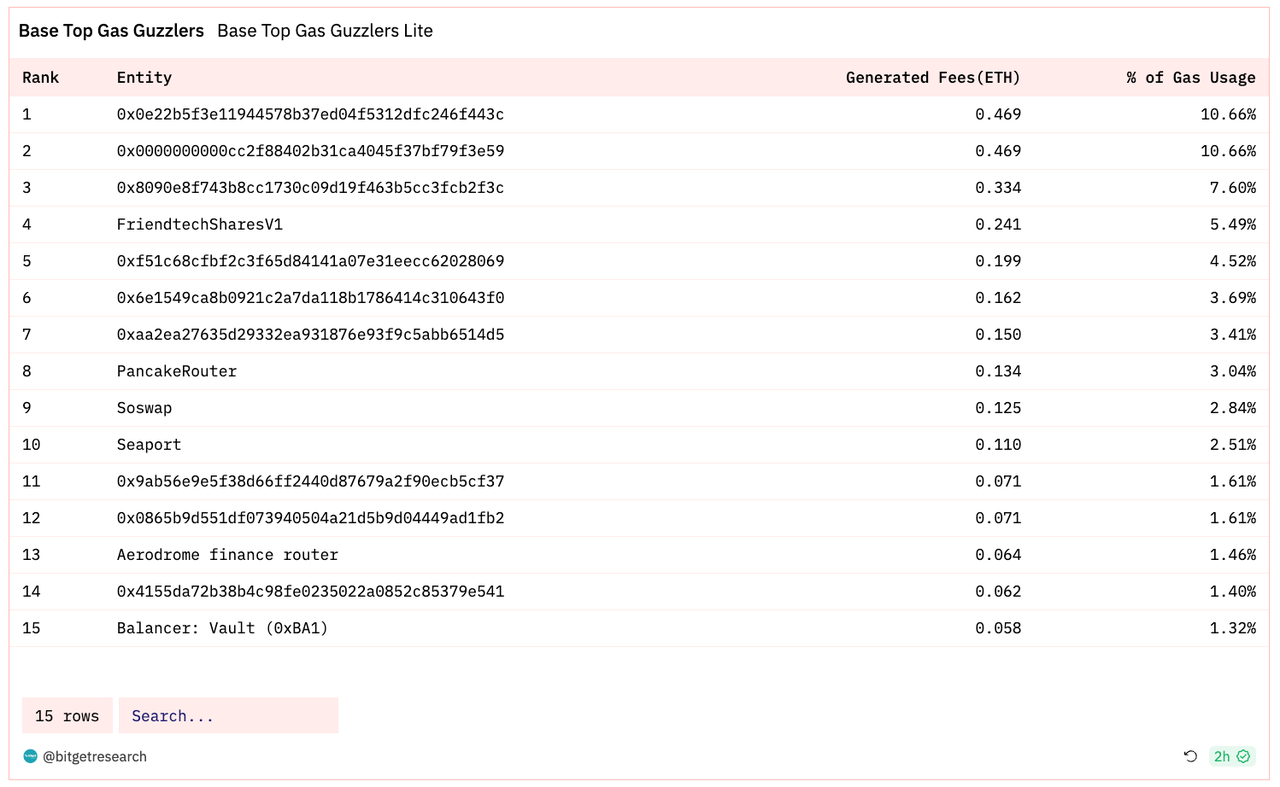The width and height of the screenshot is (1280, 787).
Task: Select the PancakeRouter entity
Action: pyautogui.click(x=177, y=371)
